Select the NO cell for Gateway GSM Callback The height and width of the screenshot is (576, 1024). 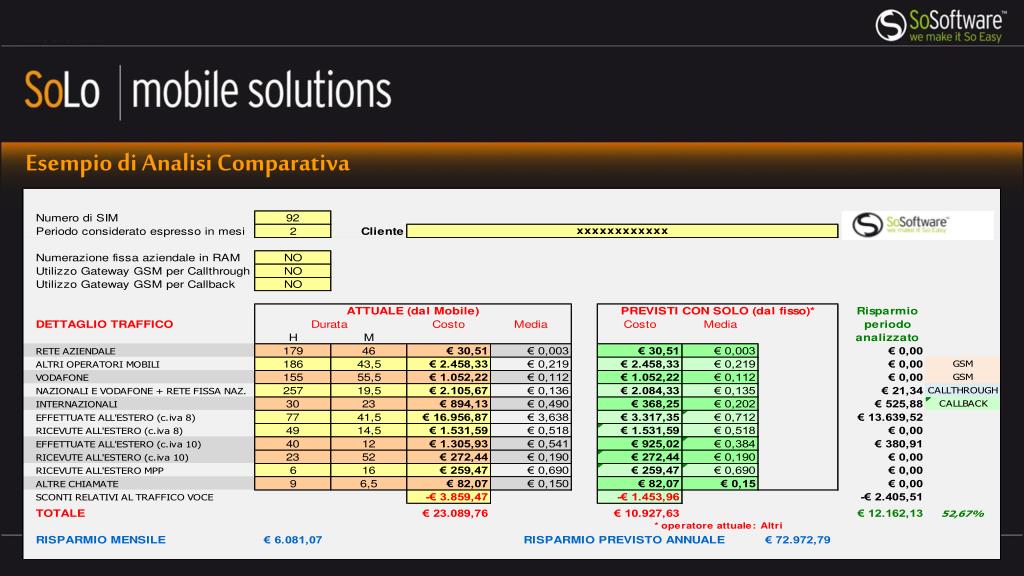pyautogui.click(x=293, y=284)
